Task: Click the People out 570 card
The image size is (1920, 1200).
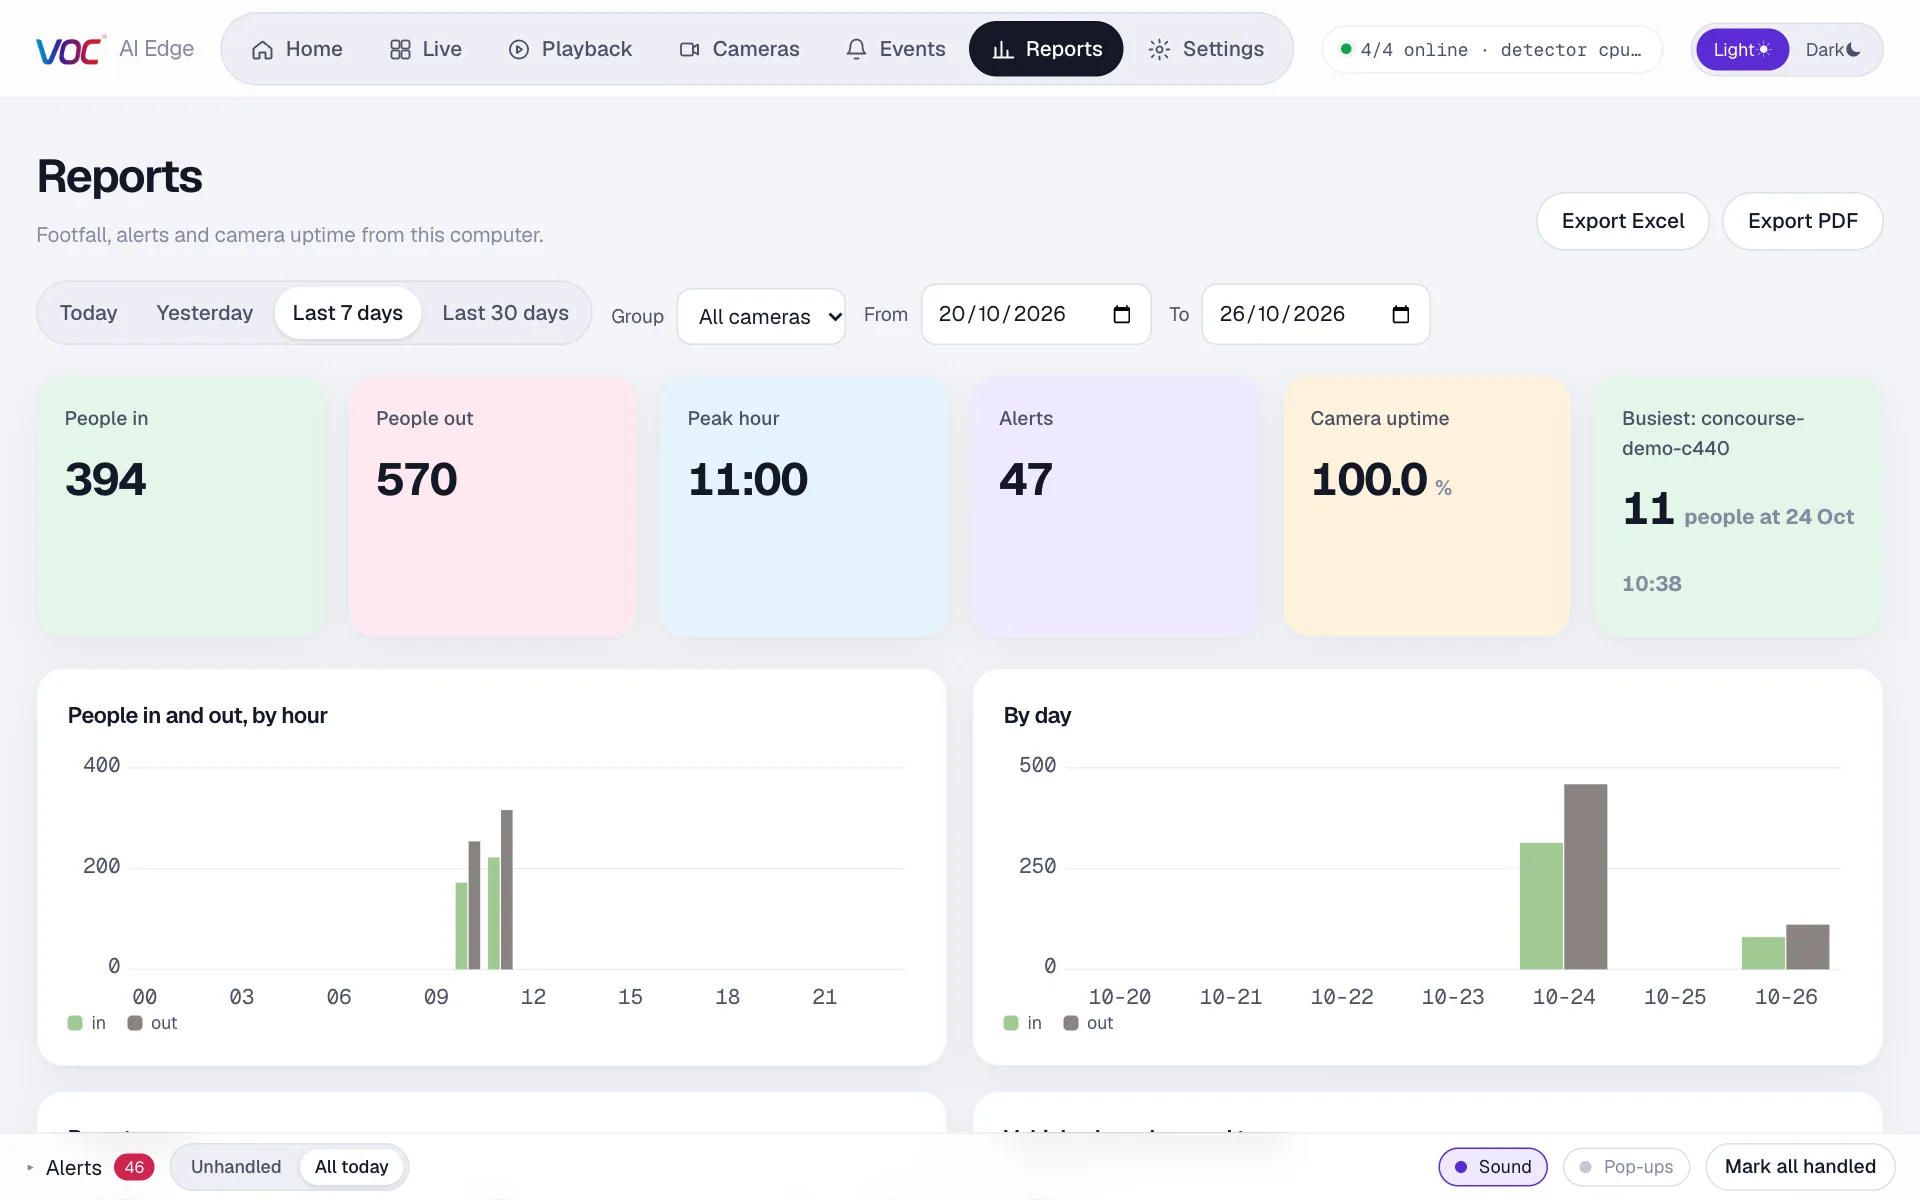Action: click(492, 507)
